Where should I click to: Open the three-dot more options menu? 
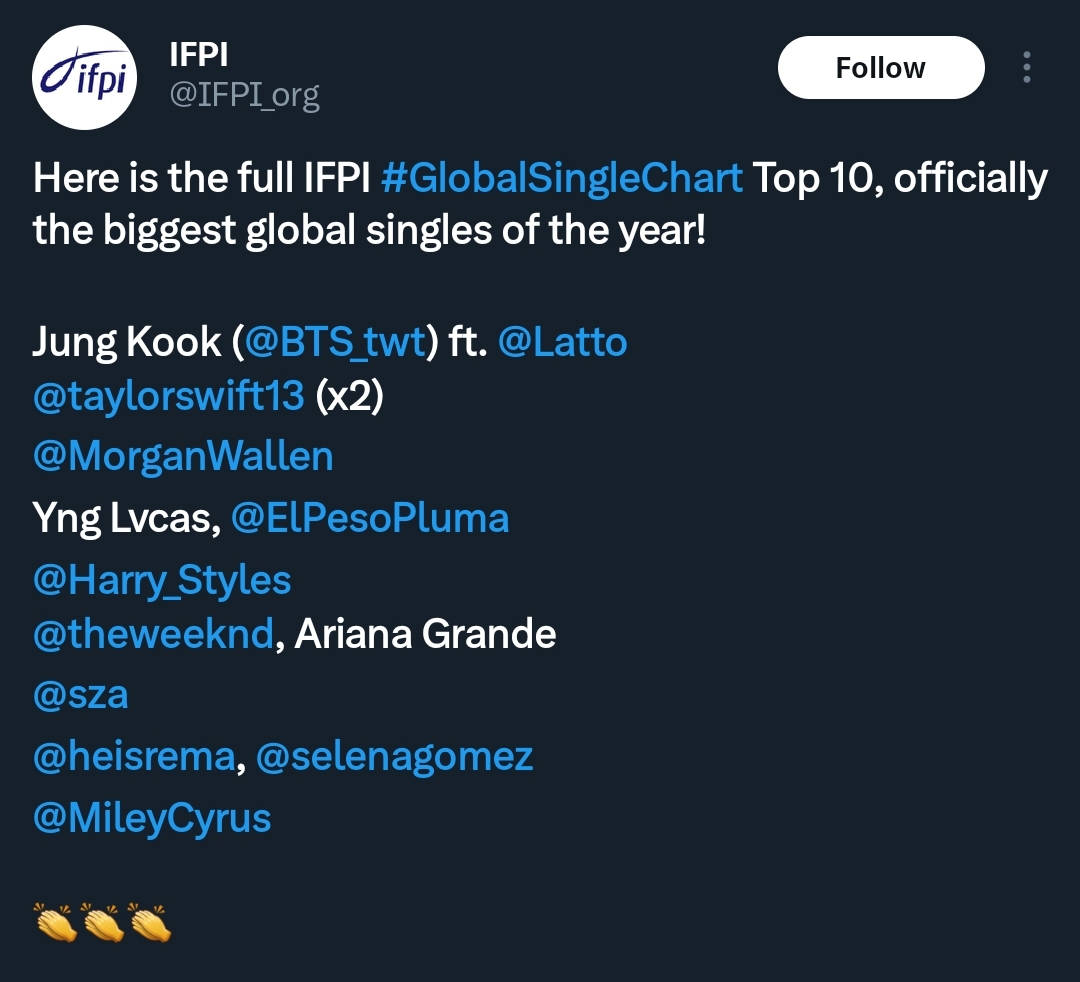click(x=1026, y=67)
